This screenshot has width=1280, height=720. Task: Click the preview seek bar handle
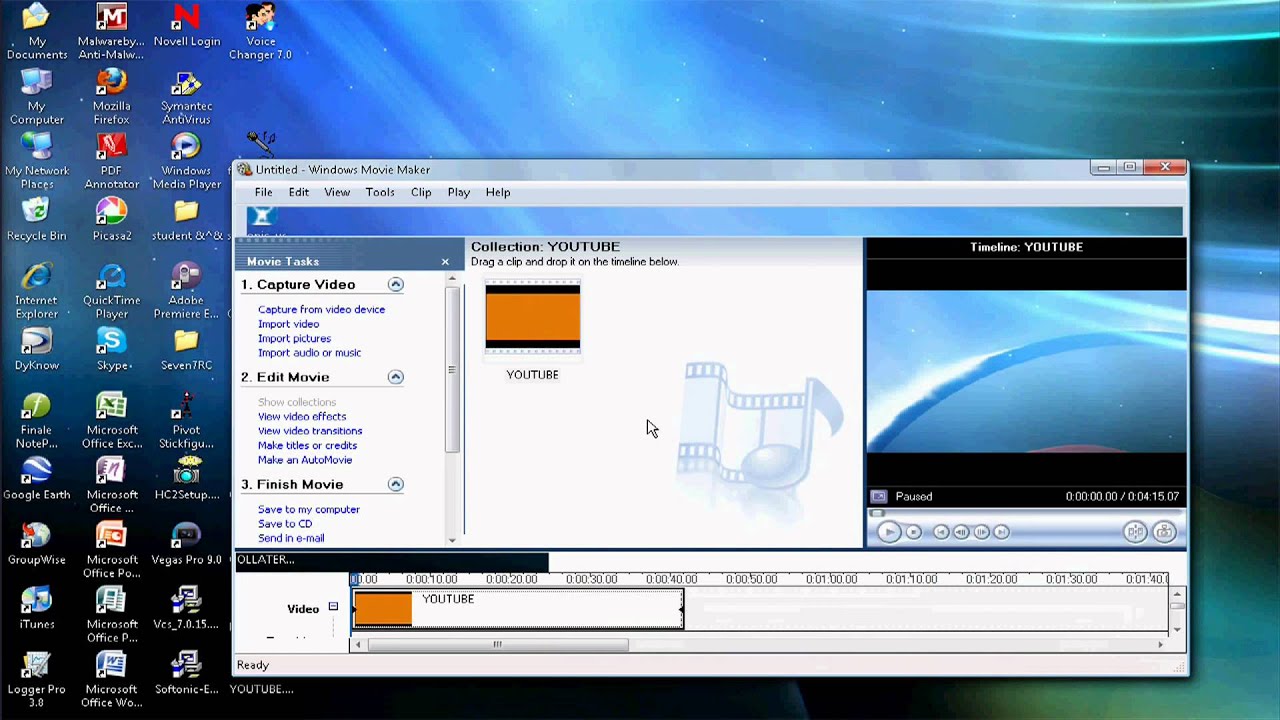(877, 513)
